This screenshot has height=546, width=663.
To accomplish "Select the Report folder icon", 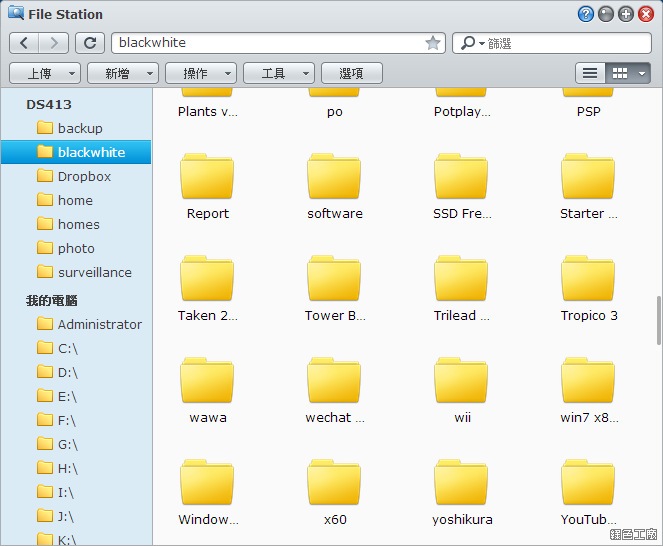I will pyautogui.click(x=207, y=176).
